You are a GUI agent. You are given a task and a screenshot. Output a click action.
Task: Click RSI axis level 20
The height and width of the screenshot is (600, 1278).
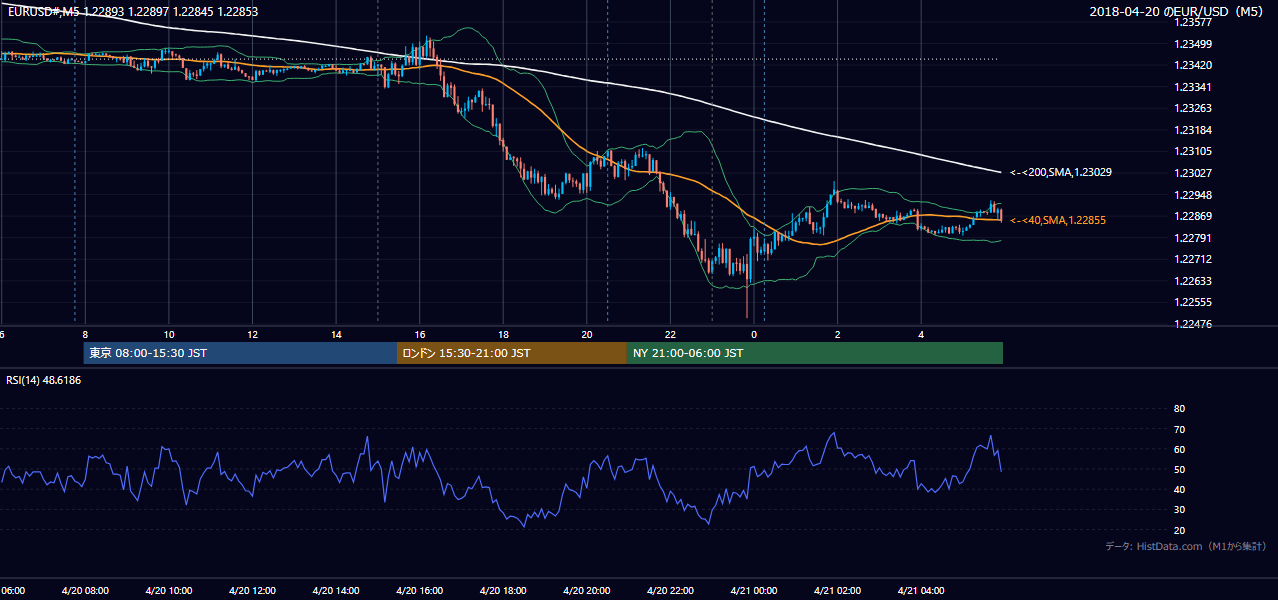click(1179, 531)
